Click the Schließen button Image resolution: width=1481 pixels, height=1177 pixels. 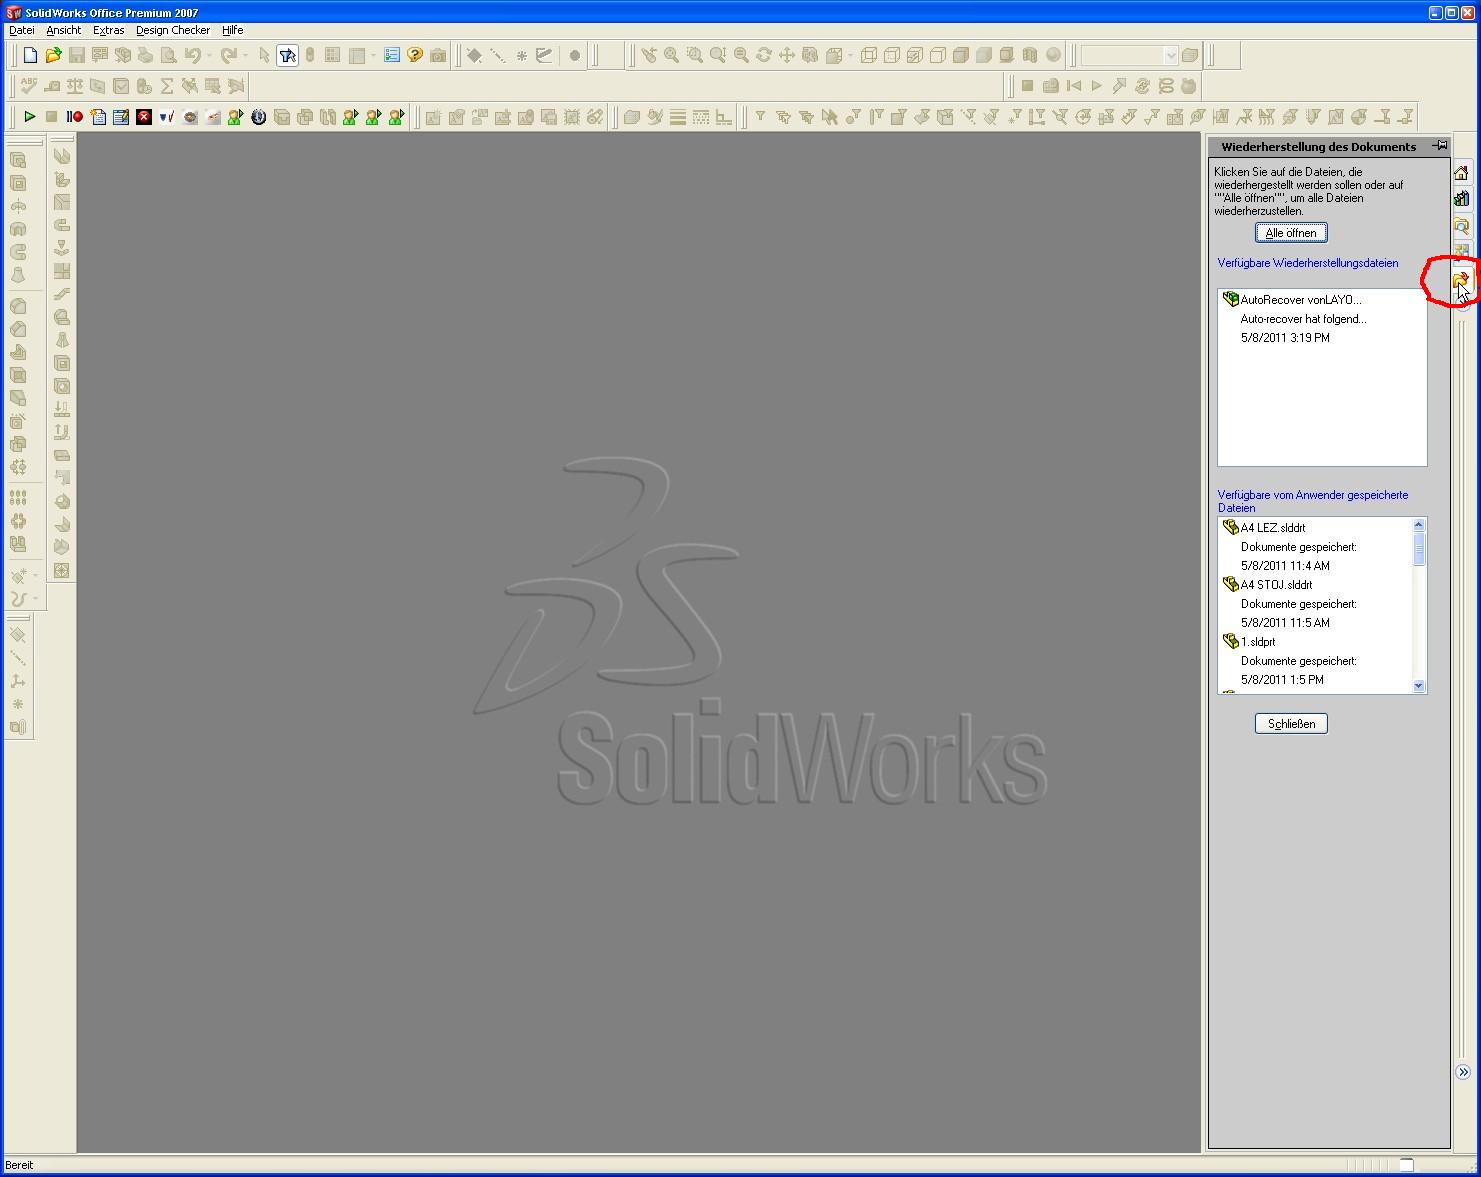[x=1291, y=723]
